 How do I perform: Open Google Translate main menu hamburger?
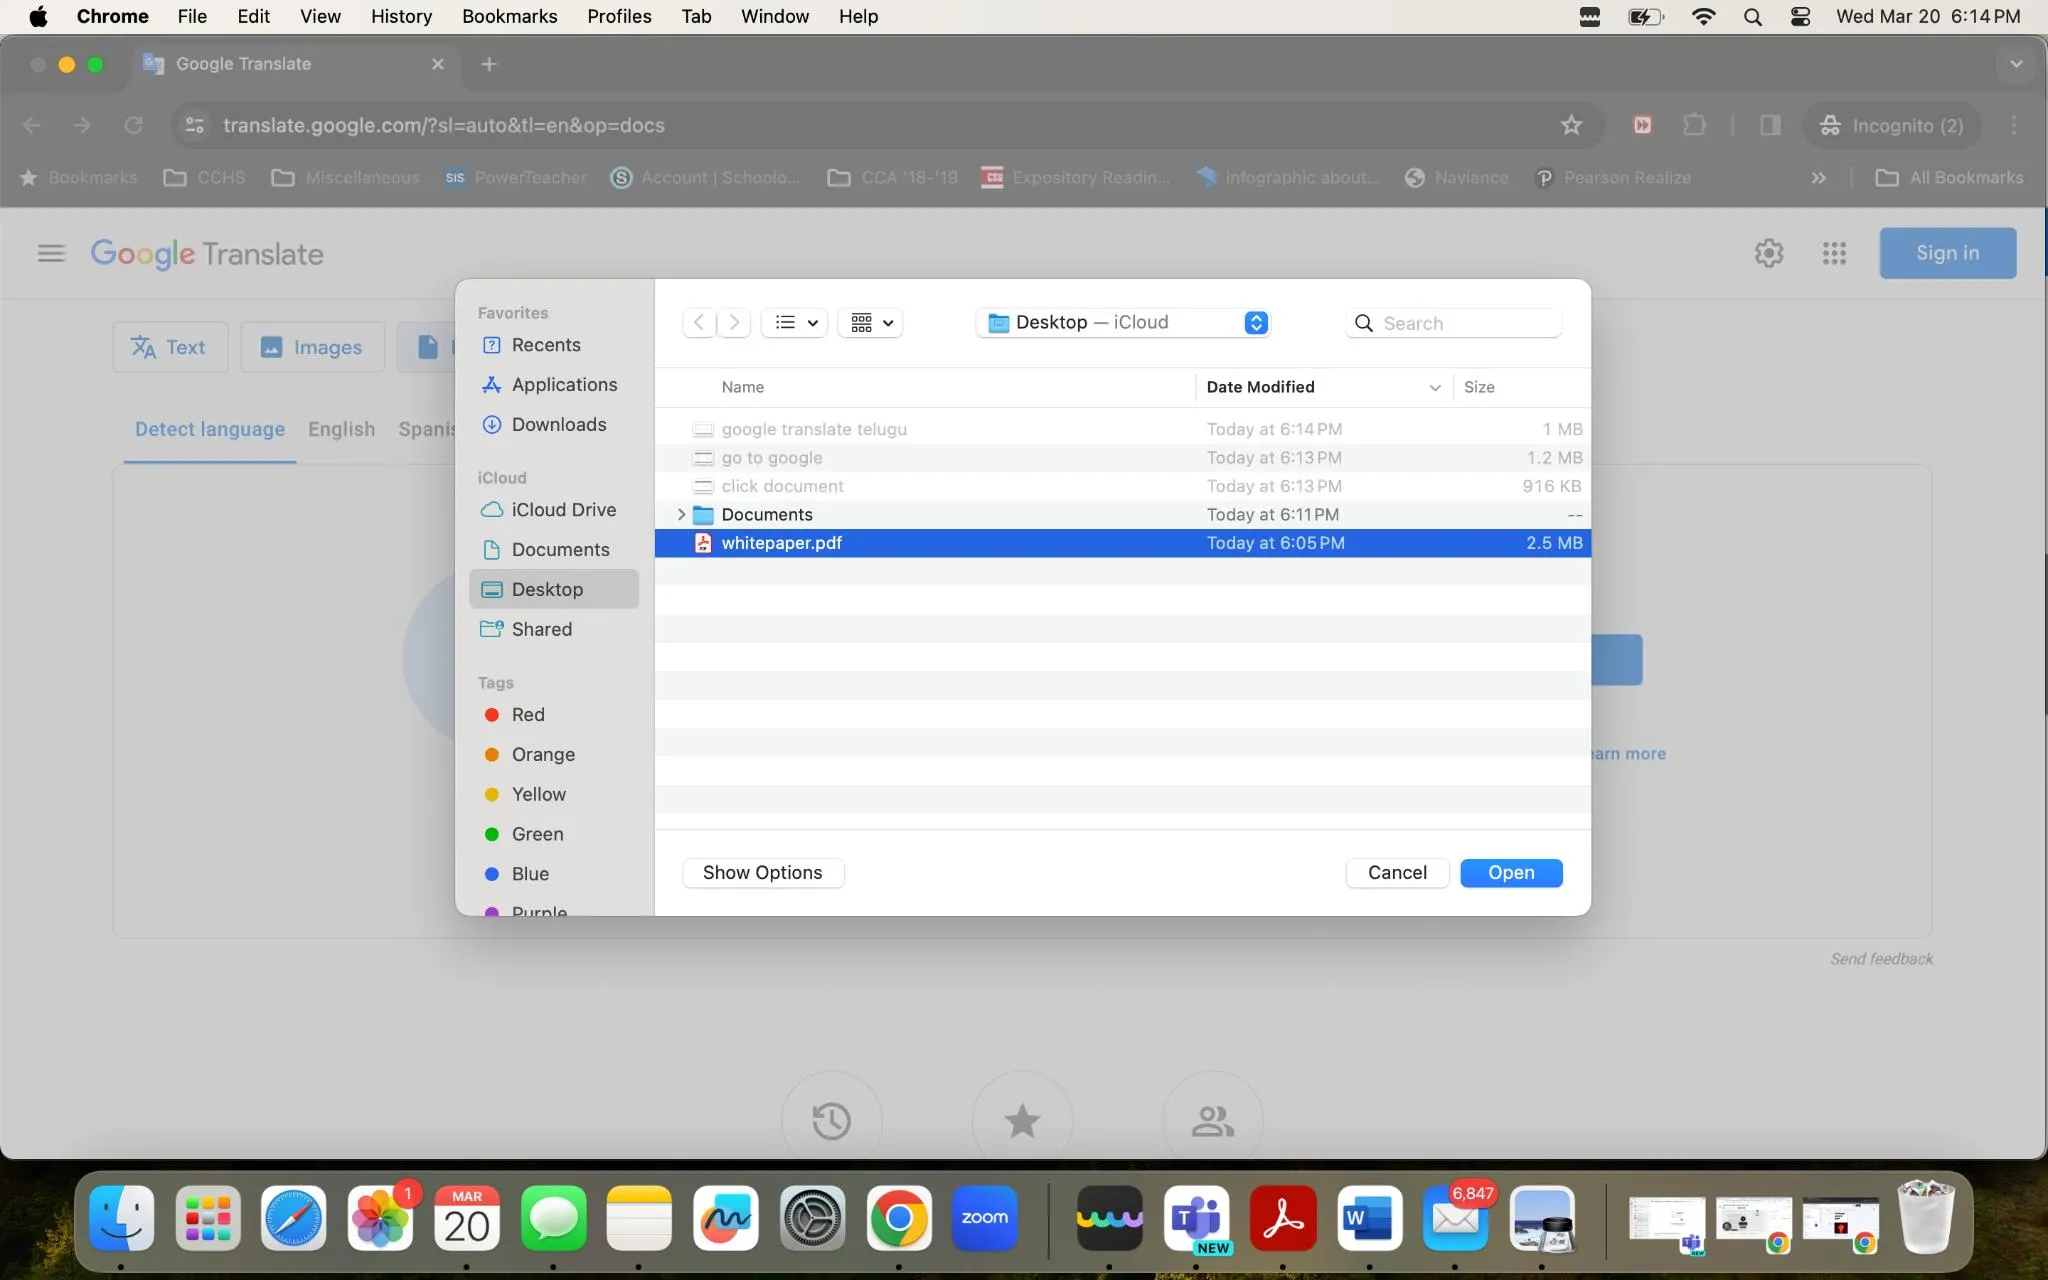click(x=51, y=253)
